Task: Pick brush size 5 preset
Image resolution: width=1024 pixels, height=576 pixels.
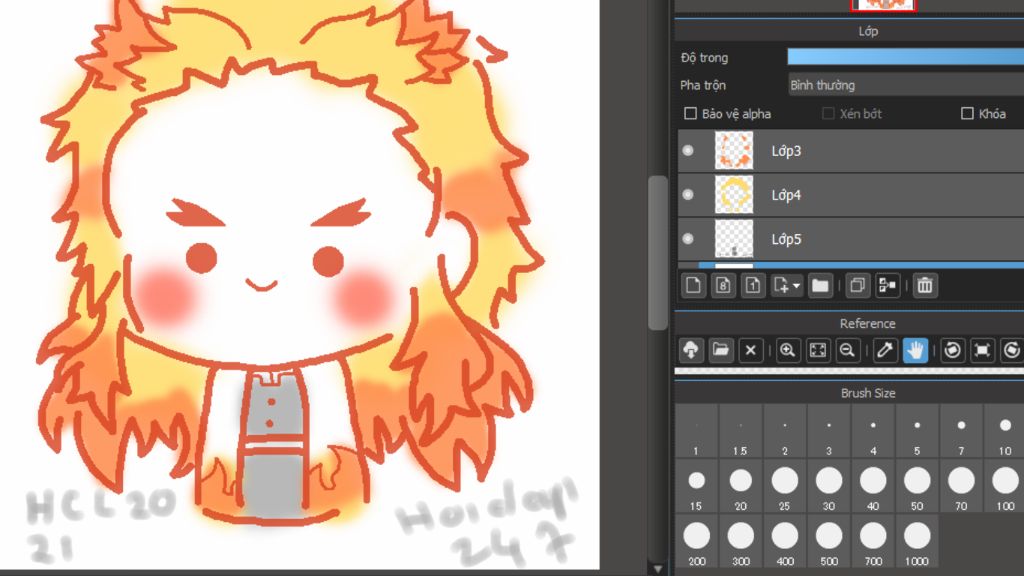Action: click(917, 431)
